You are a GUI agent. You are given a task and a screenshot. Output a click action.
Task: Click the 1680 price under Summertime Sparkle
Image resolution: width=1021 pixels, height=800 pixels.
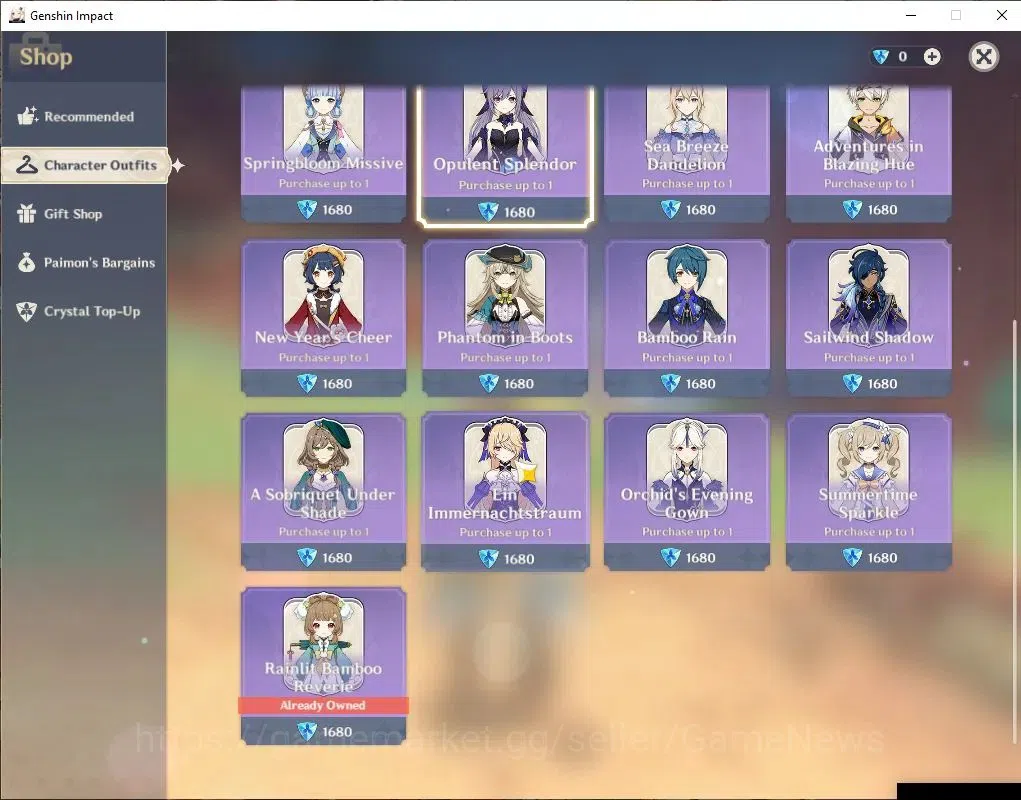click(x=882, y=557)
